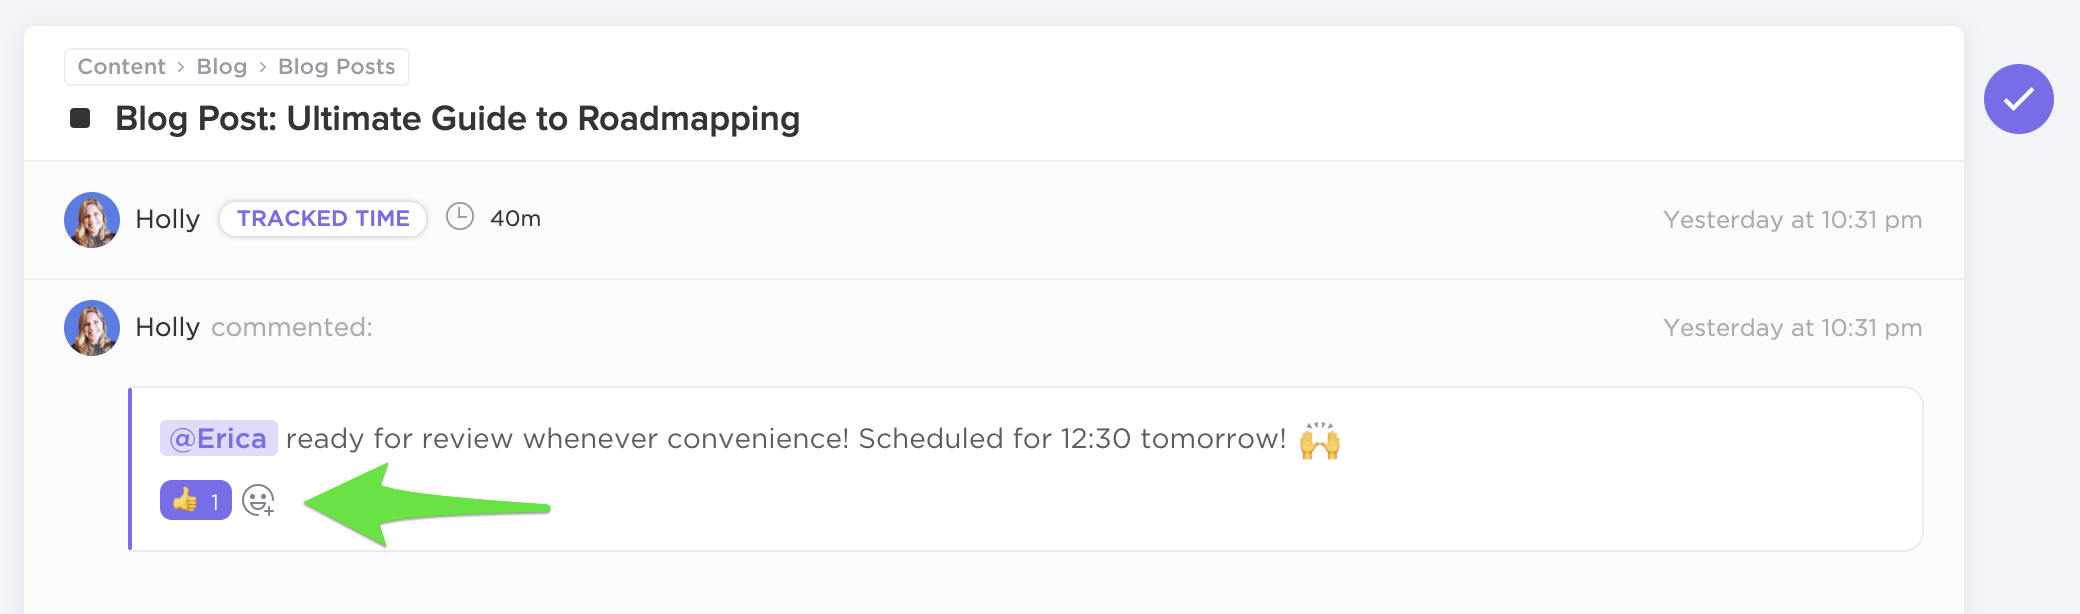Open task title Ultimate Guide to Roadmapping

(x=457, y=119)
